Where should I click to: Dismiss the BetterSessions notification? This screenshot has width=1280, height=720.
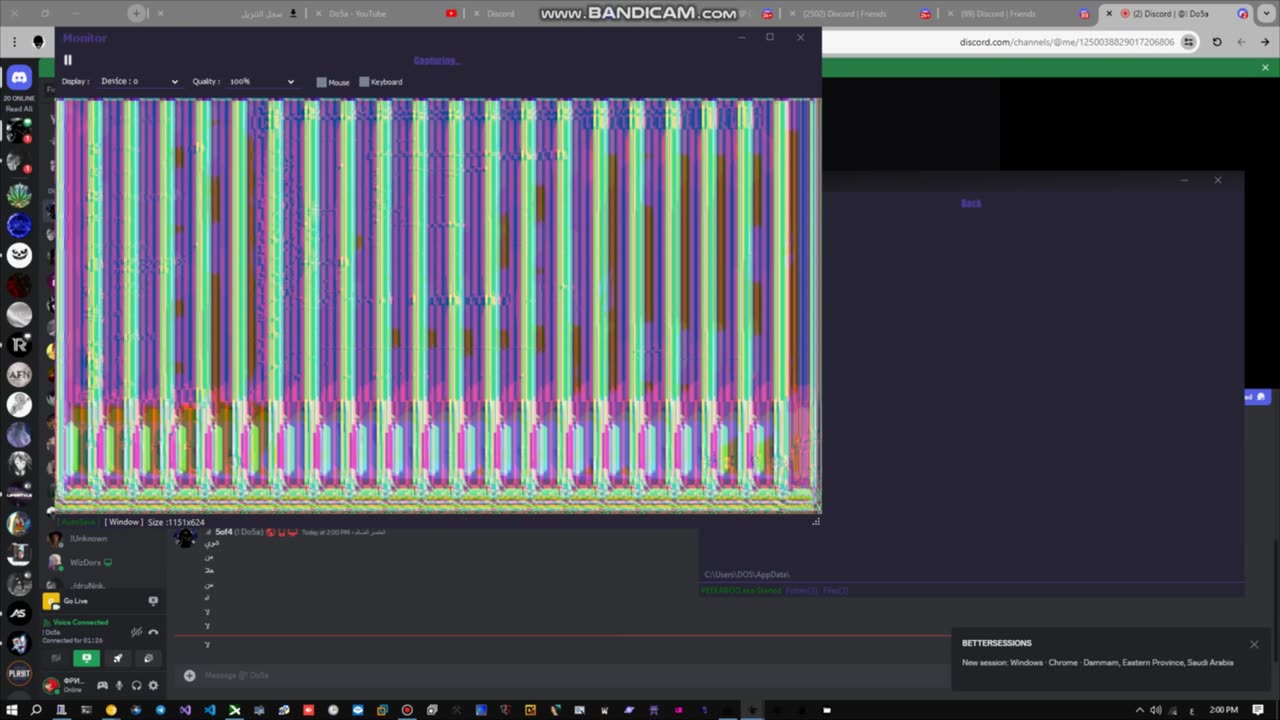pyautogui.click(x=1254, y=644)
